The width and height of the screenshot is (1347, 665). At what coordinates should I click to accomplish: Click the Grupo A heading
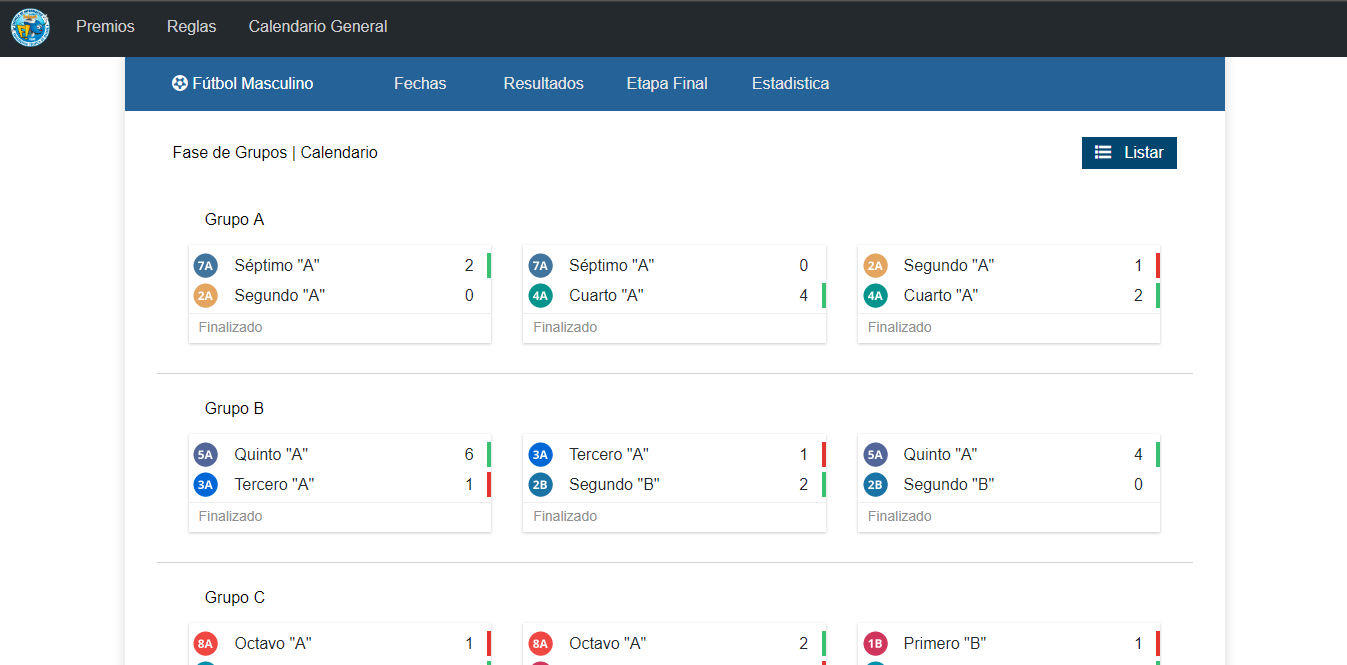pos(235,220)
